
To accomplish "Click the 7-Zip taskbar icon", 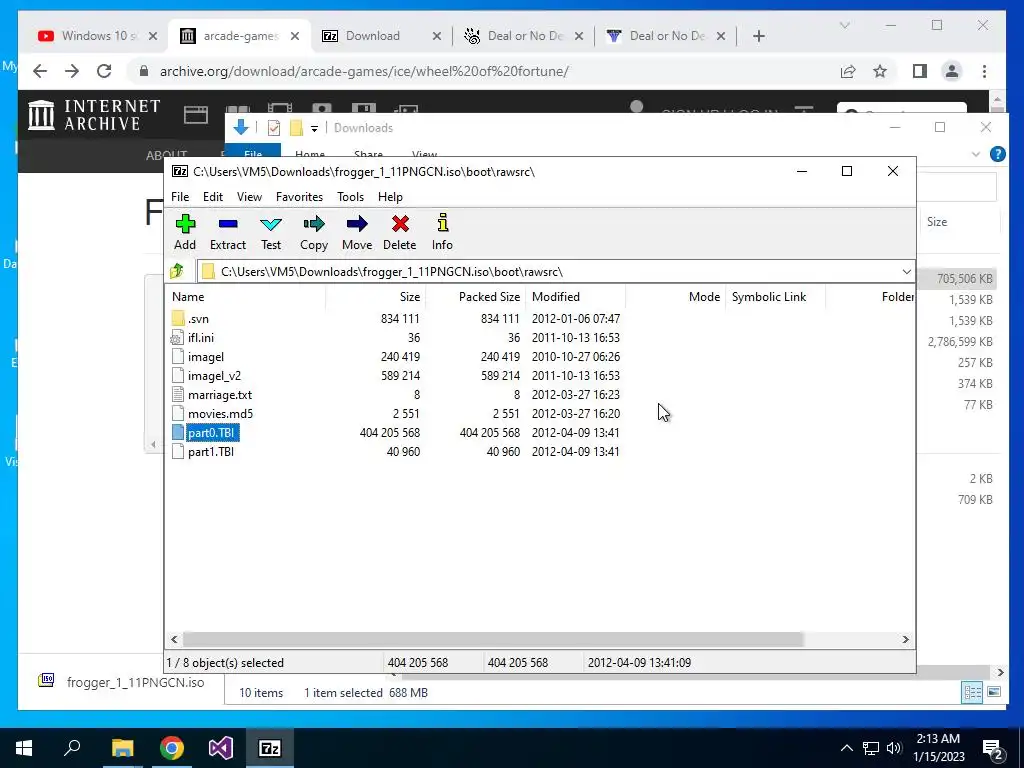I will (x=270, y=748).
